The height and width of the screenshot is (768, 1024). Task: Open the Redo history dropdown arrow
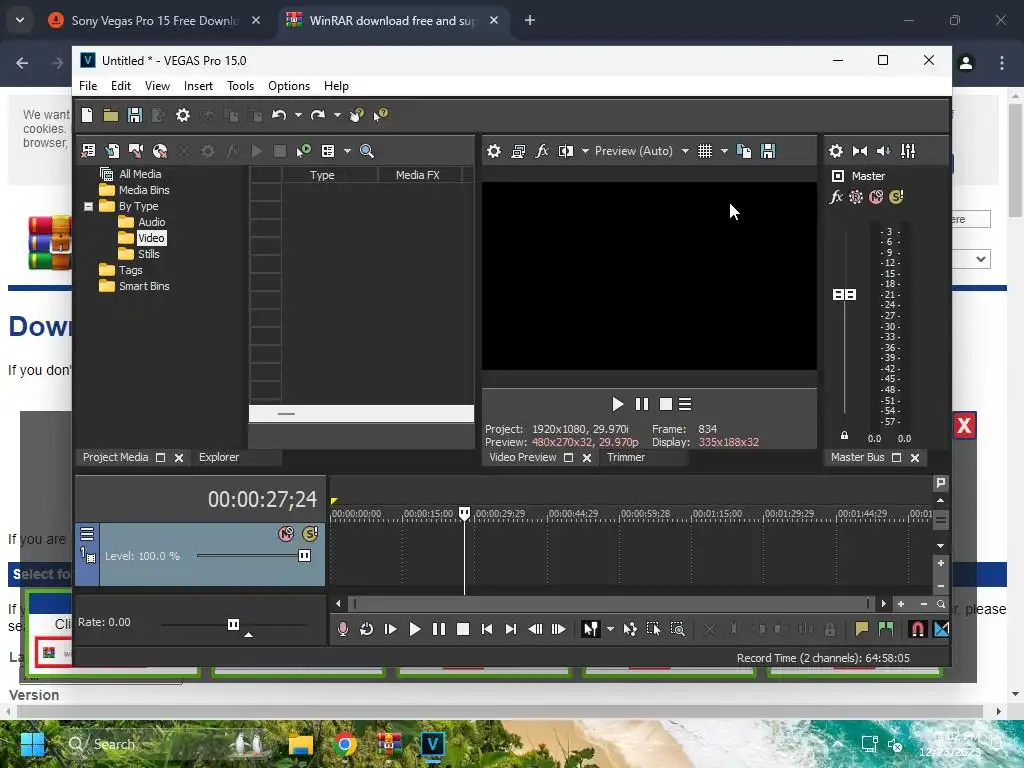pyautogui.click(x=338, y=116)
